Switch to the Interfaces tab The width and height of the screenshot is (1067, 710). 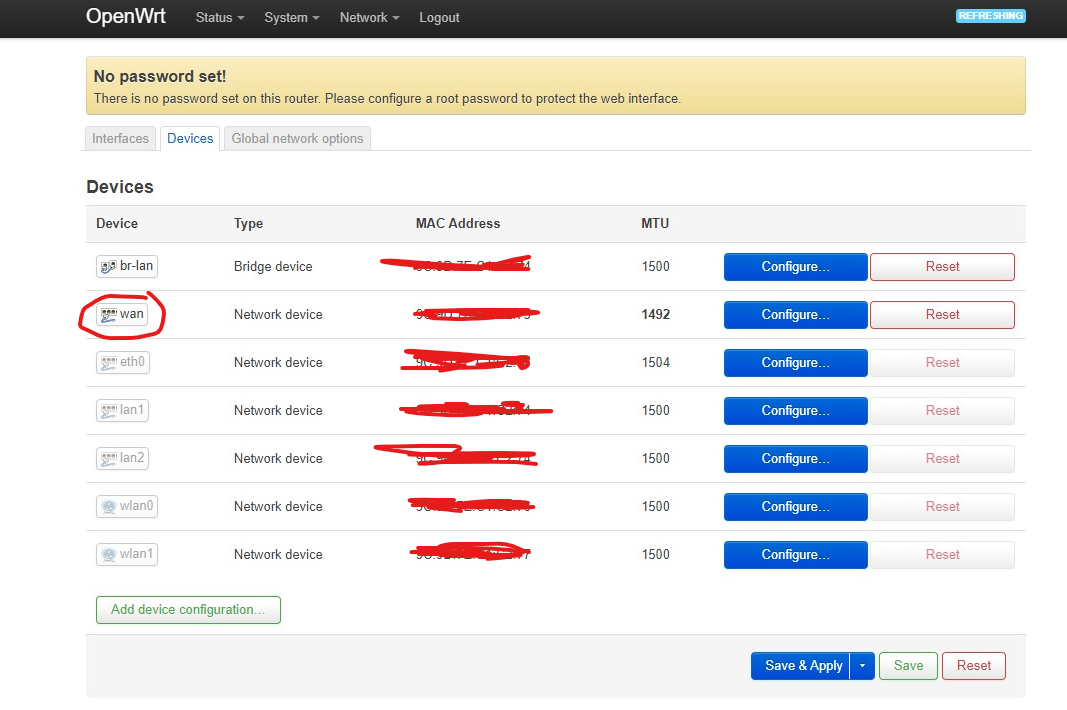click(120, 138)
